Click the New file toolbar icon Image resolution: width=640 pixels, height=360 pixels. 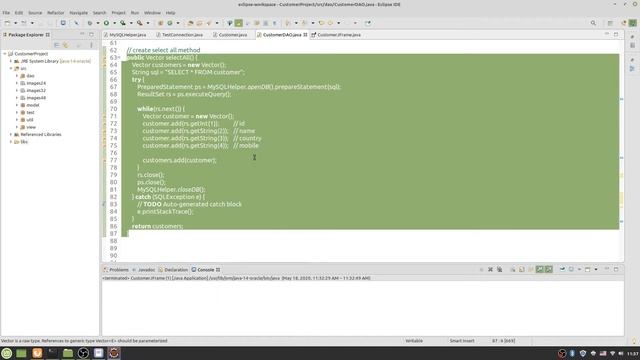click(x=7, y=23)
